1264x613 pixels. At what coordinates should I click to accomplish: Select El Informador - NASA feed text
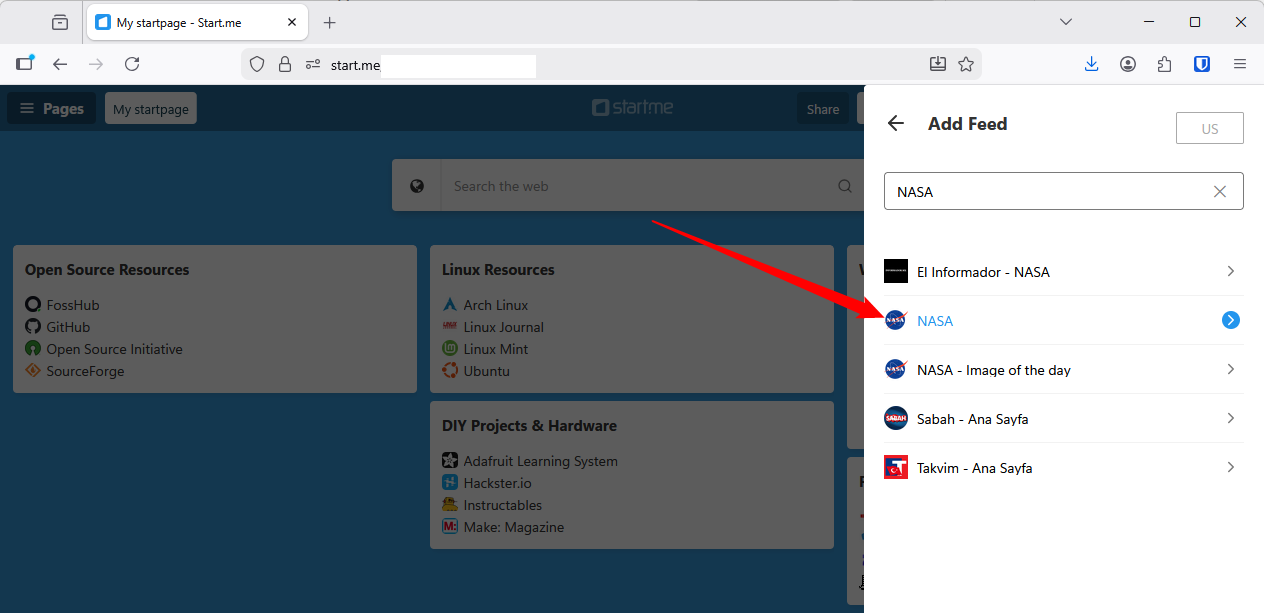click(983, 272)
